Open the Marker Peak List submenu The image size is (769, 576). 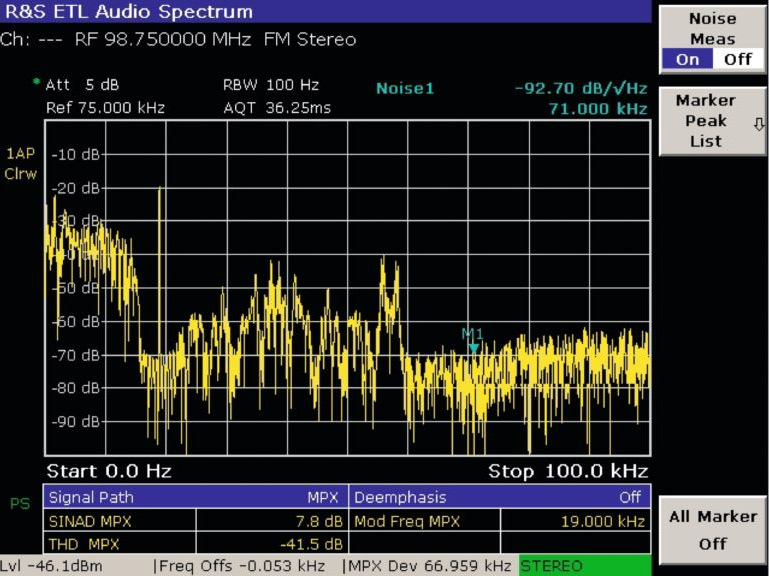coord(704,121)
